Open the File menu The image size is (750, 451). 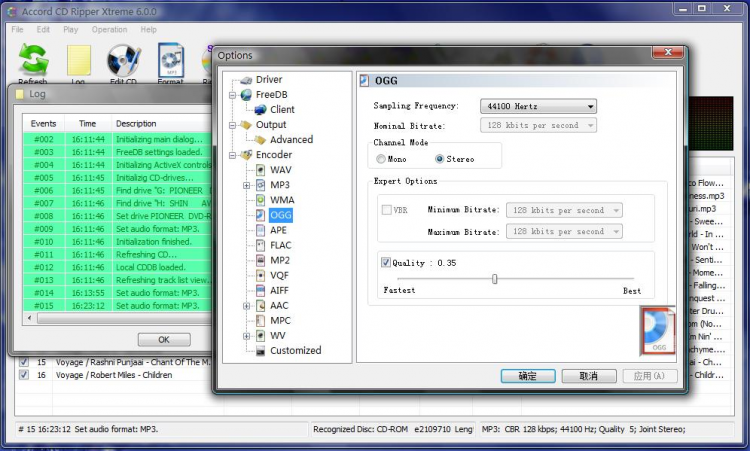tap(17, 30)
